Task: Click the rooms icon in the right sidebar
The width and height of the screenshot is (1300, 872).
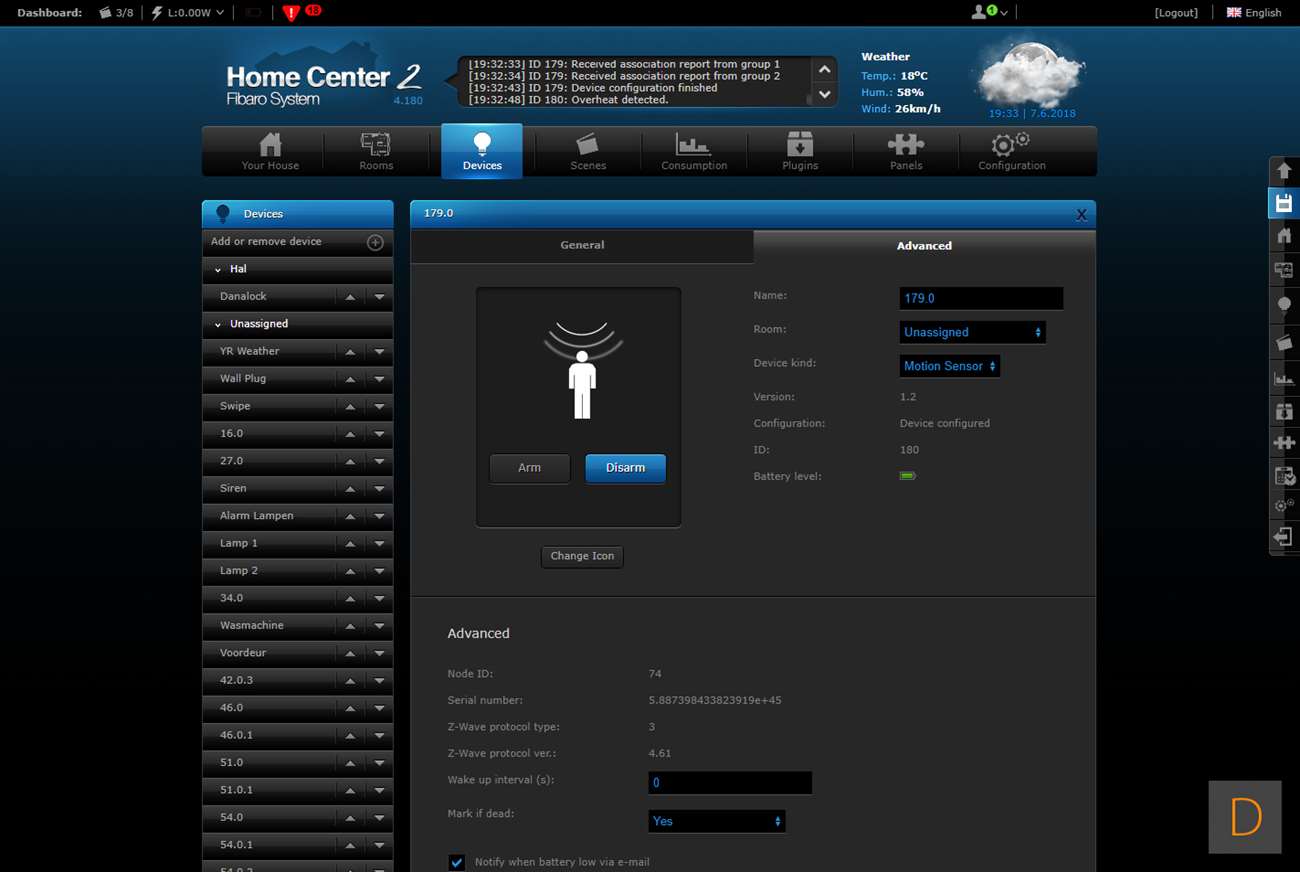Action: pos(1284,270)
